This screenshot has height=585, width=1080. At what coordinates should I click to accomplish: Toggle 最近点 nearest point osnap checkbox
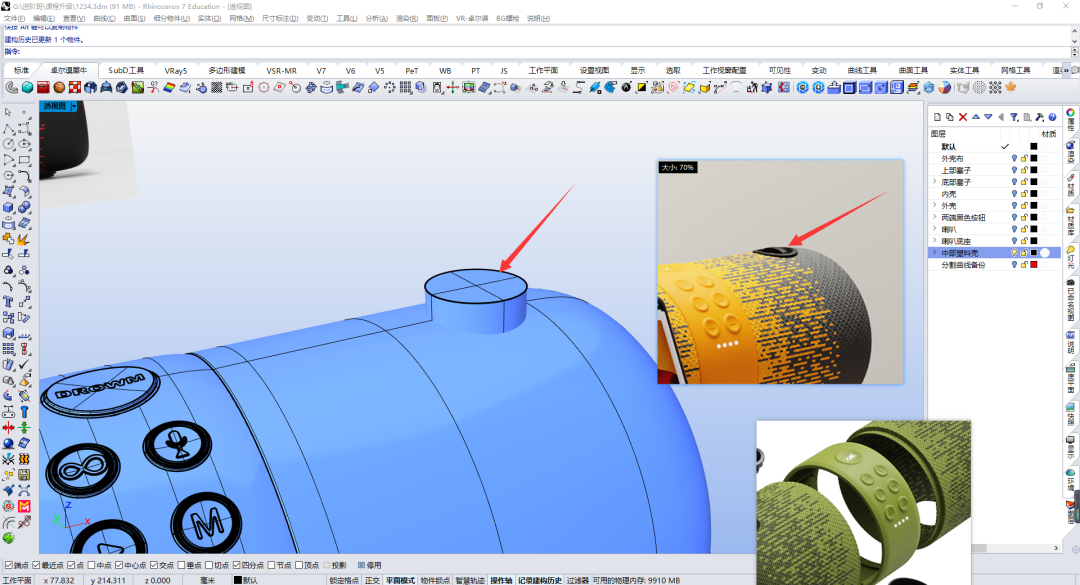pos(37,566)
